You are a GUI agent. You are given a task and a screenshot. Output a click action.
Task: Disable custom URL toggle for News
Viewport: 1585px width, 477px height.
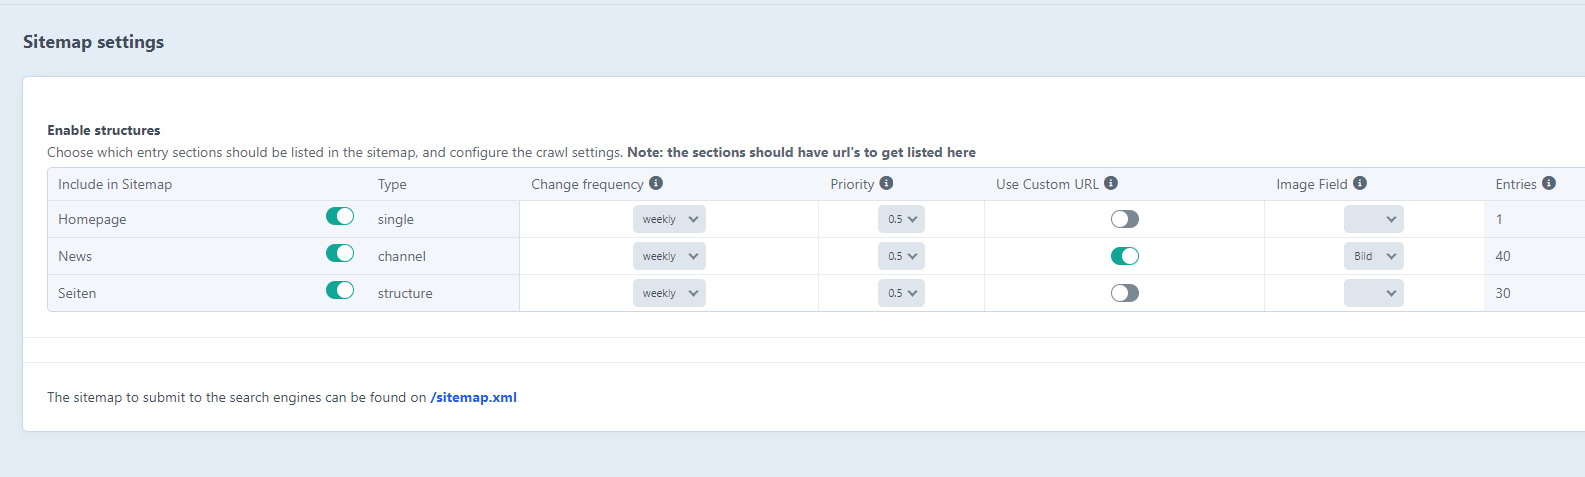pos(1125,256)
